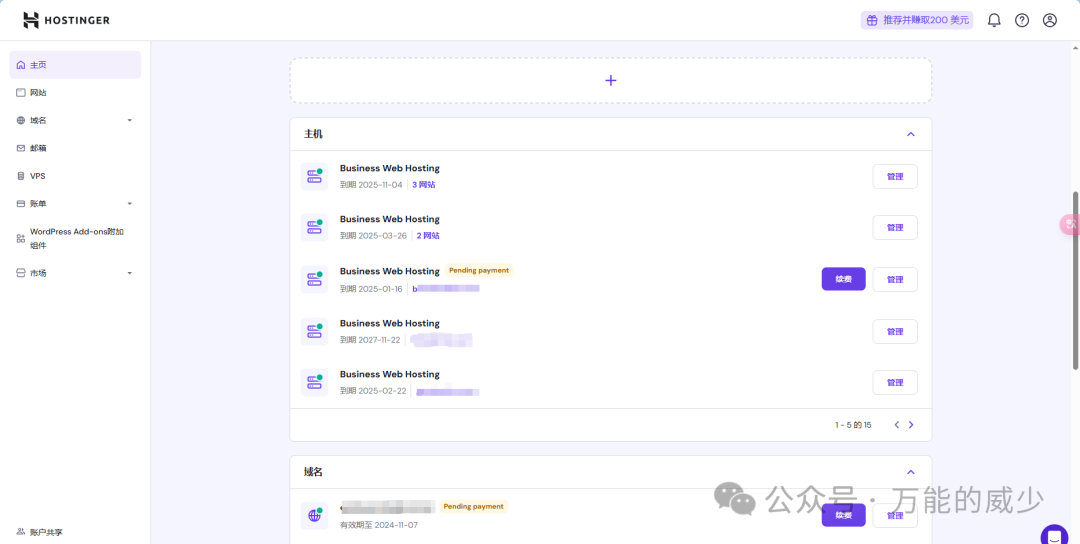Open the chat support bubble
Screen dimensions: 1080x544
tap(1054, 537)
